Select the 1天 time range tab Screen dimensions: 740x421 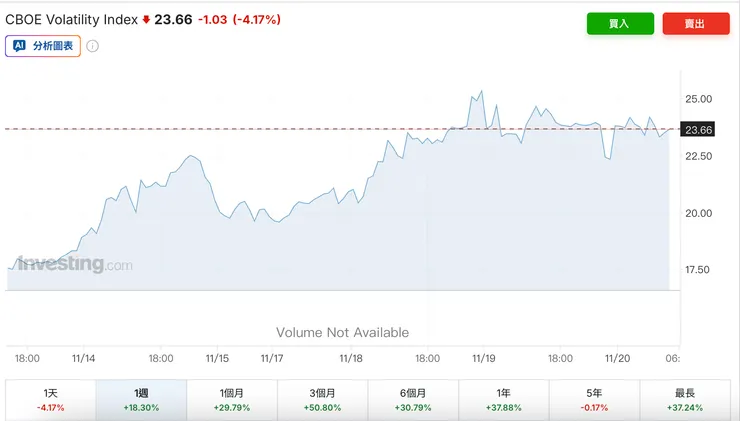50,399
